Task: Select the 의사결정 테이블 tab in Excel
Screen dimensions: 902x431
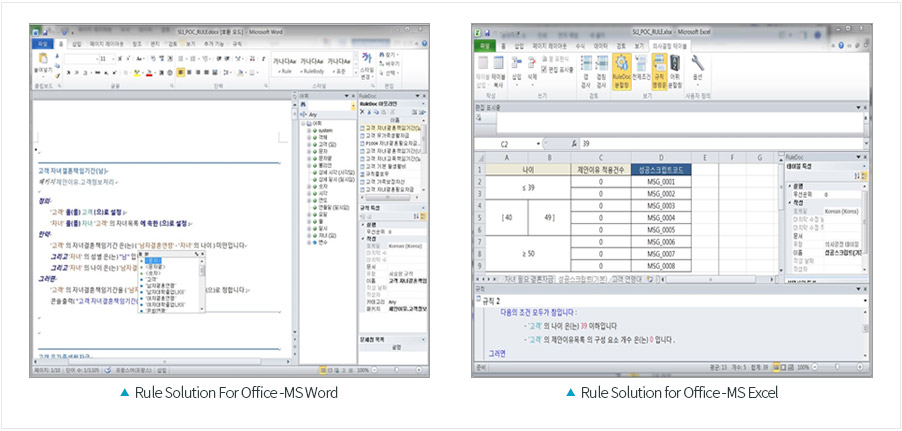Action: (670, 45)
